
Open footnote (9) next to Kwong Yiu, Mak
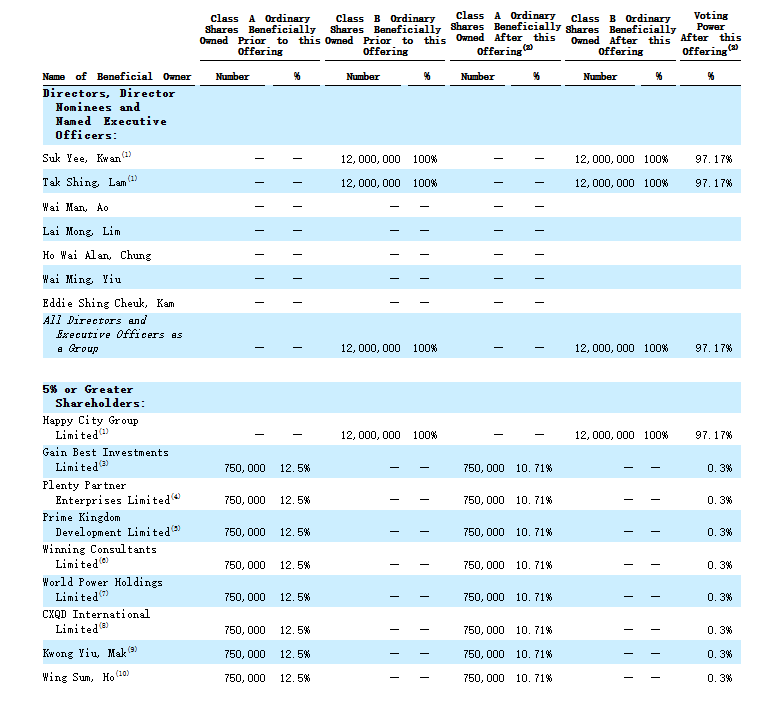click(x=132, y=650)
